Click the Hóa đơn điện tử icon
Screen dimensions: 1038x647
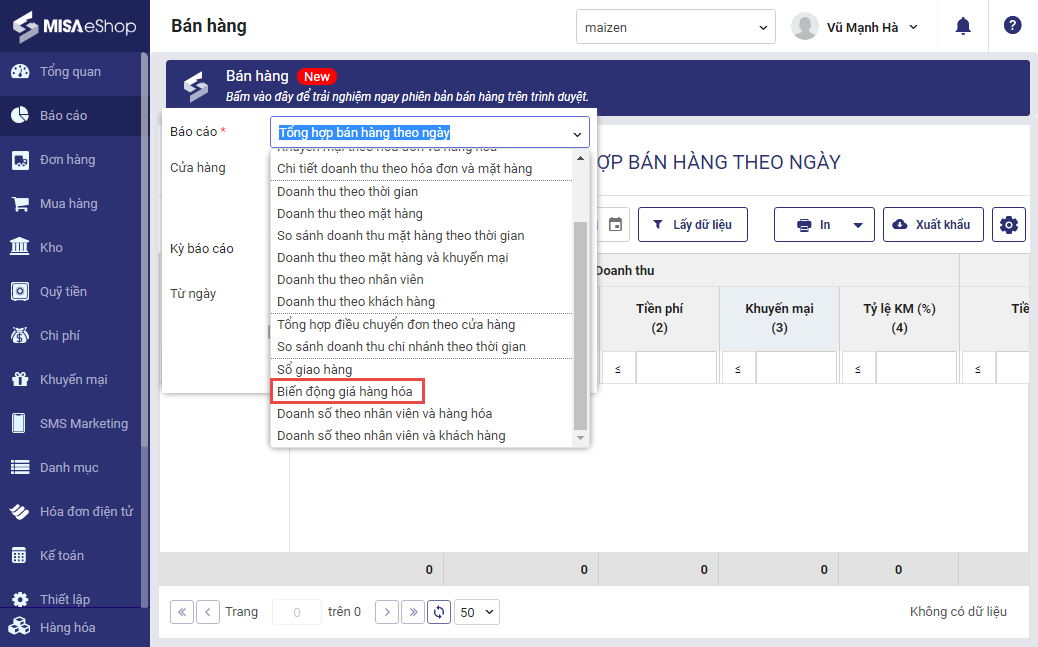pos(20,511)
